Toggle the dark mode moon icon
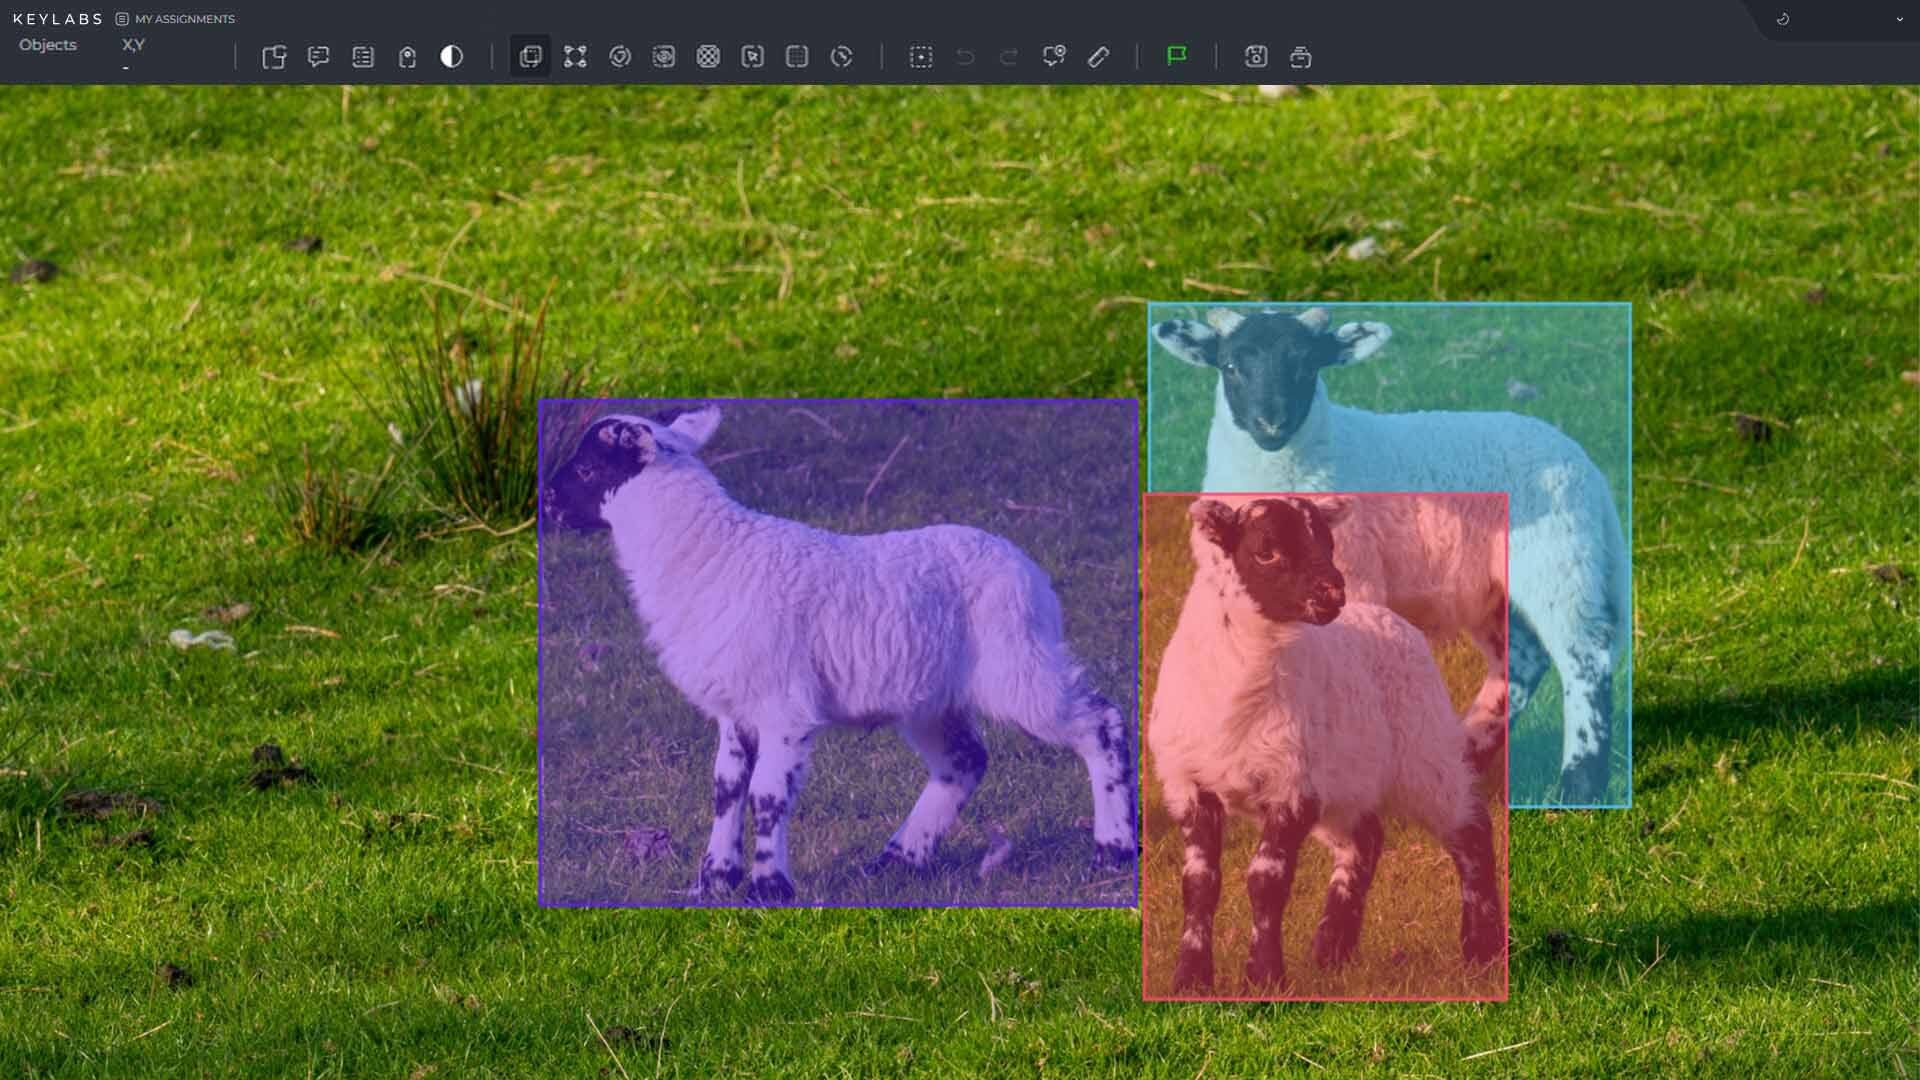This screenshot has width=1920, height=1080. coord(1782,19)
